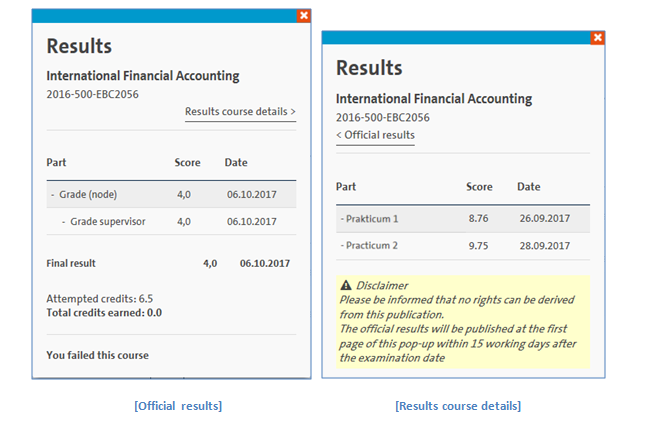Image resolution: width=645 pixels, height=422 pixels.
Task: Click the date 28.09.2017
Action: [545, 246]
